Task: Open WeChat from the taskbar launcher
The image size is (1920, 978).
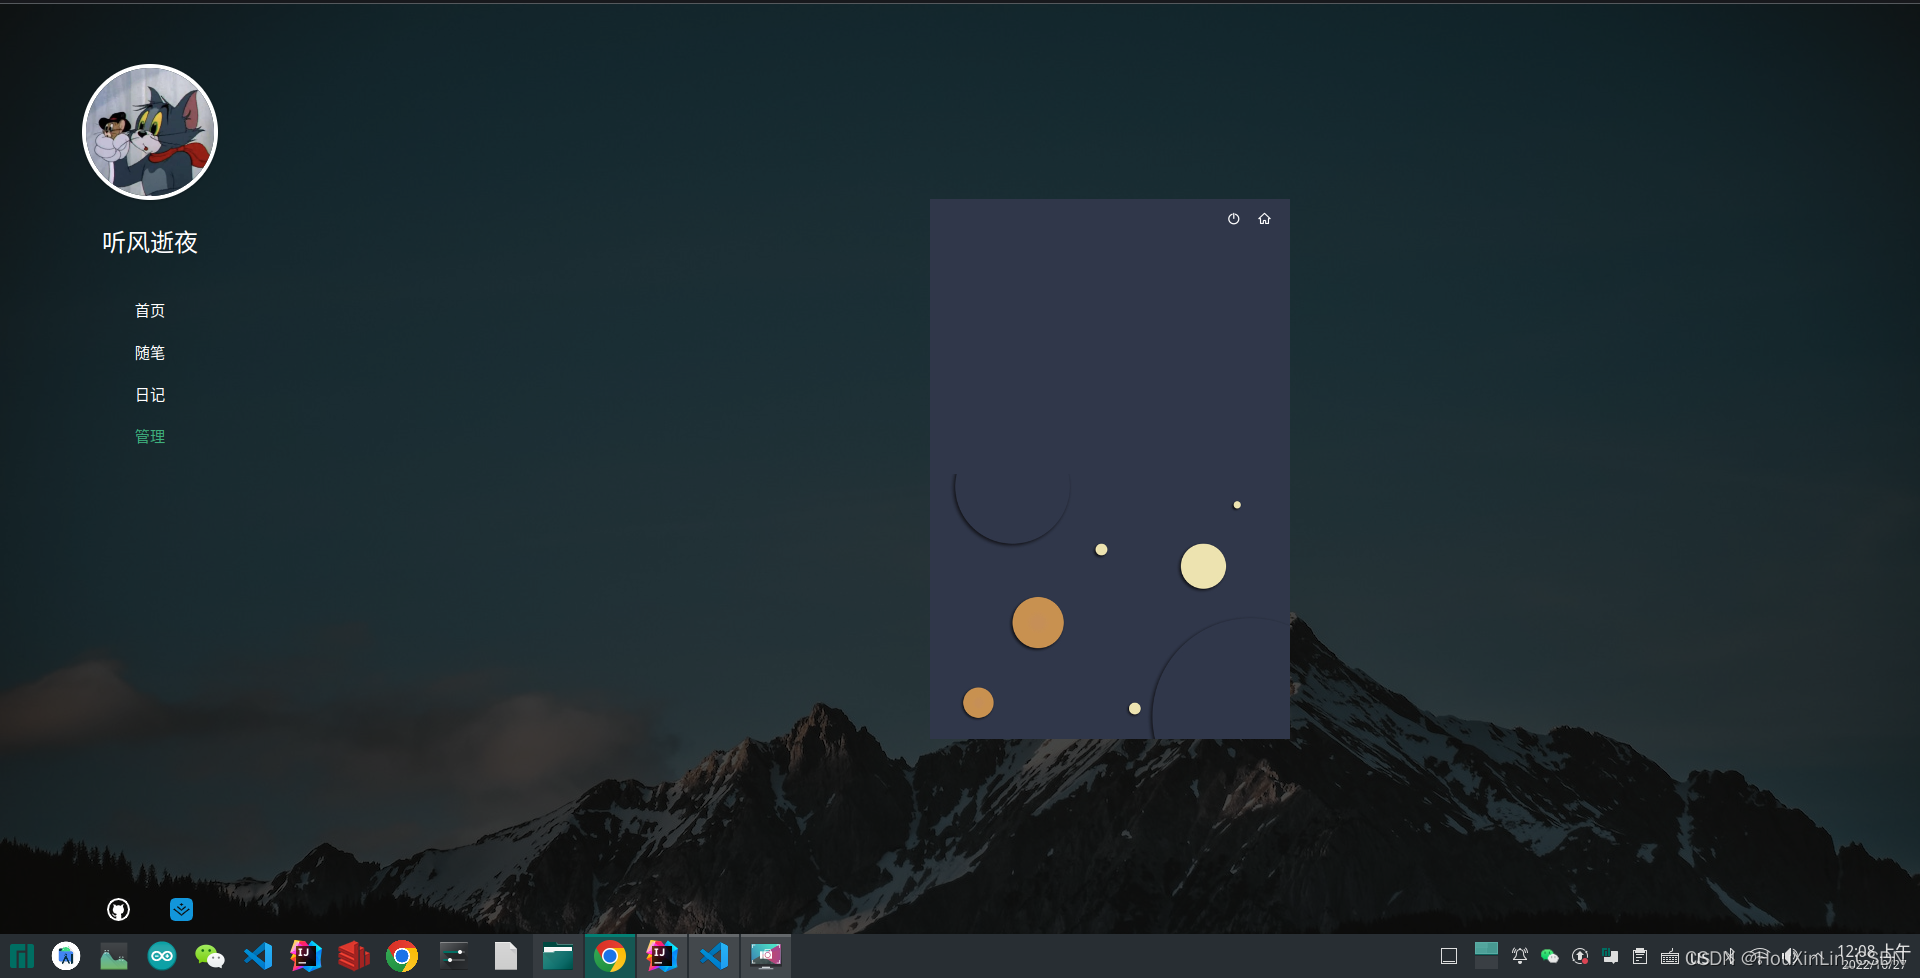Action: (210, 956)
